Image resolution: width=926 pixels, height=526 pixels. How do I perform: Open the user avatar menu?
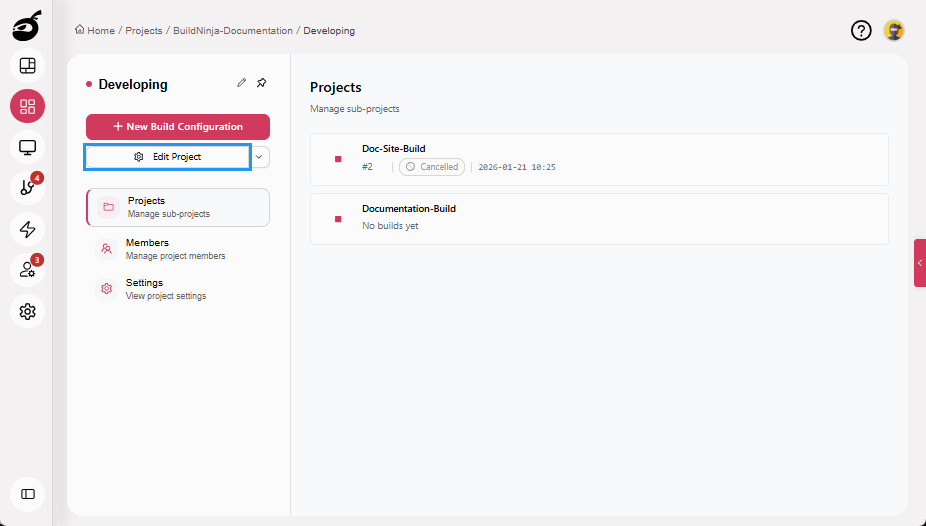coord(894,30)
